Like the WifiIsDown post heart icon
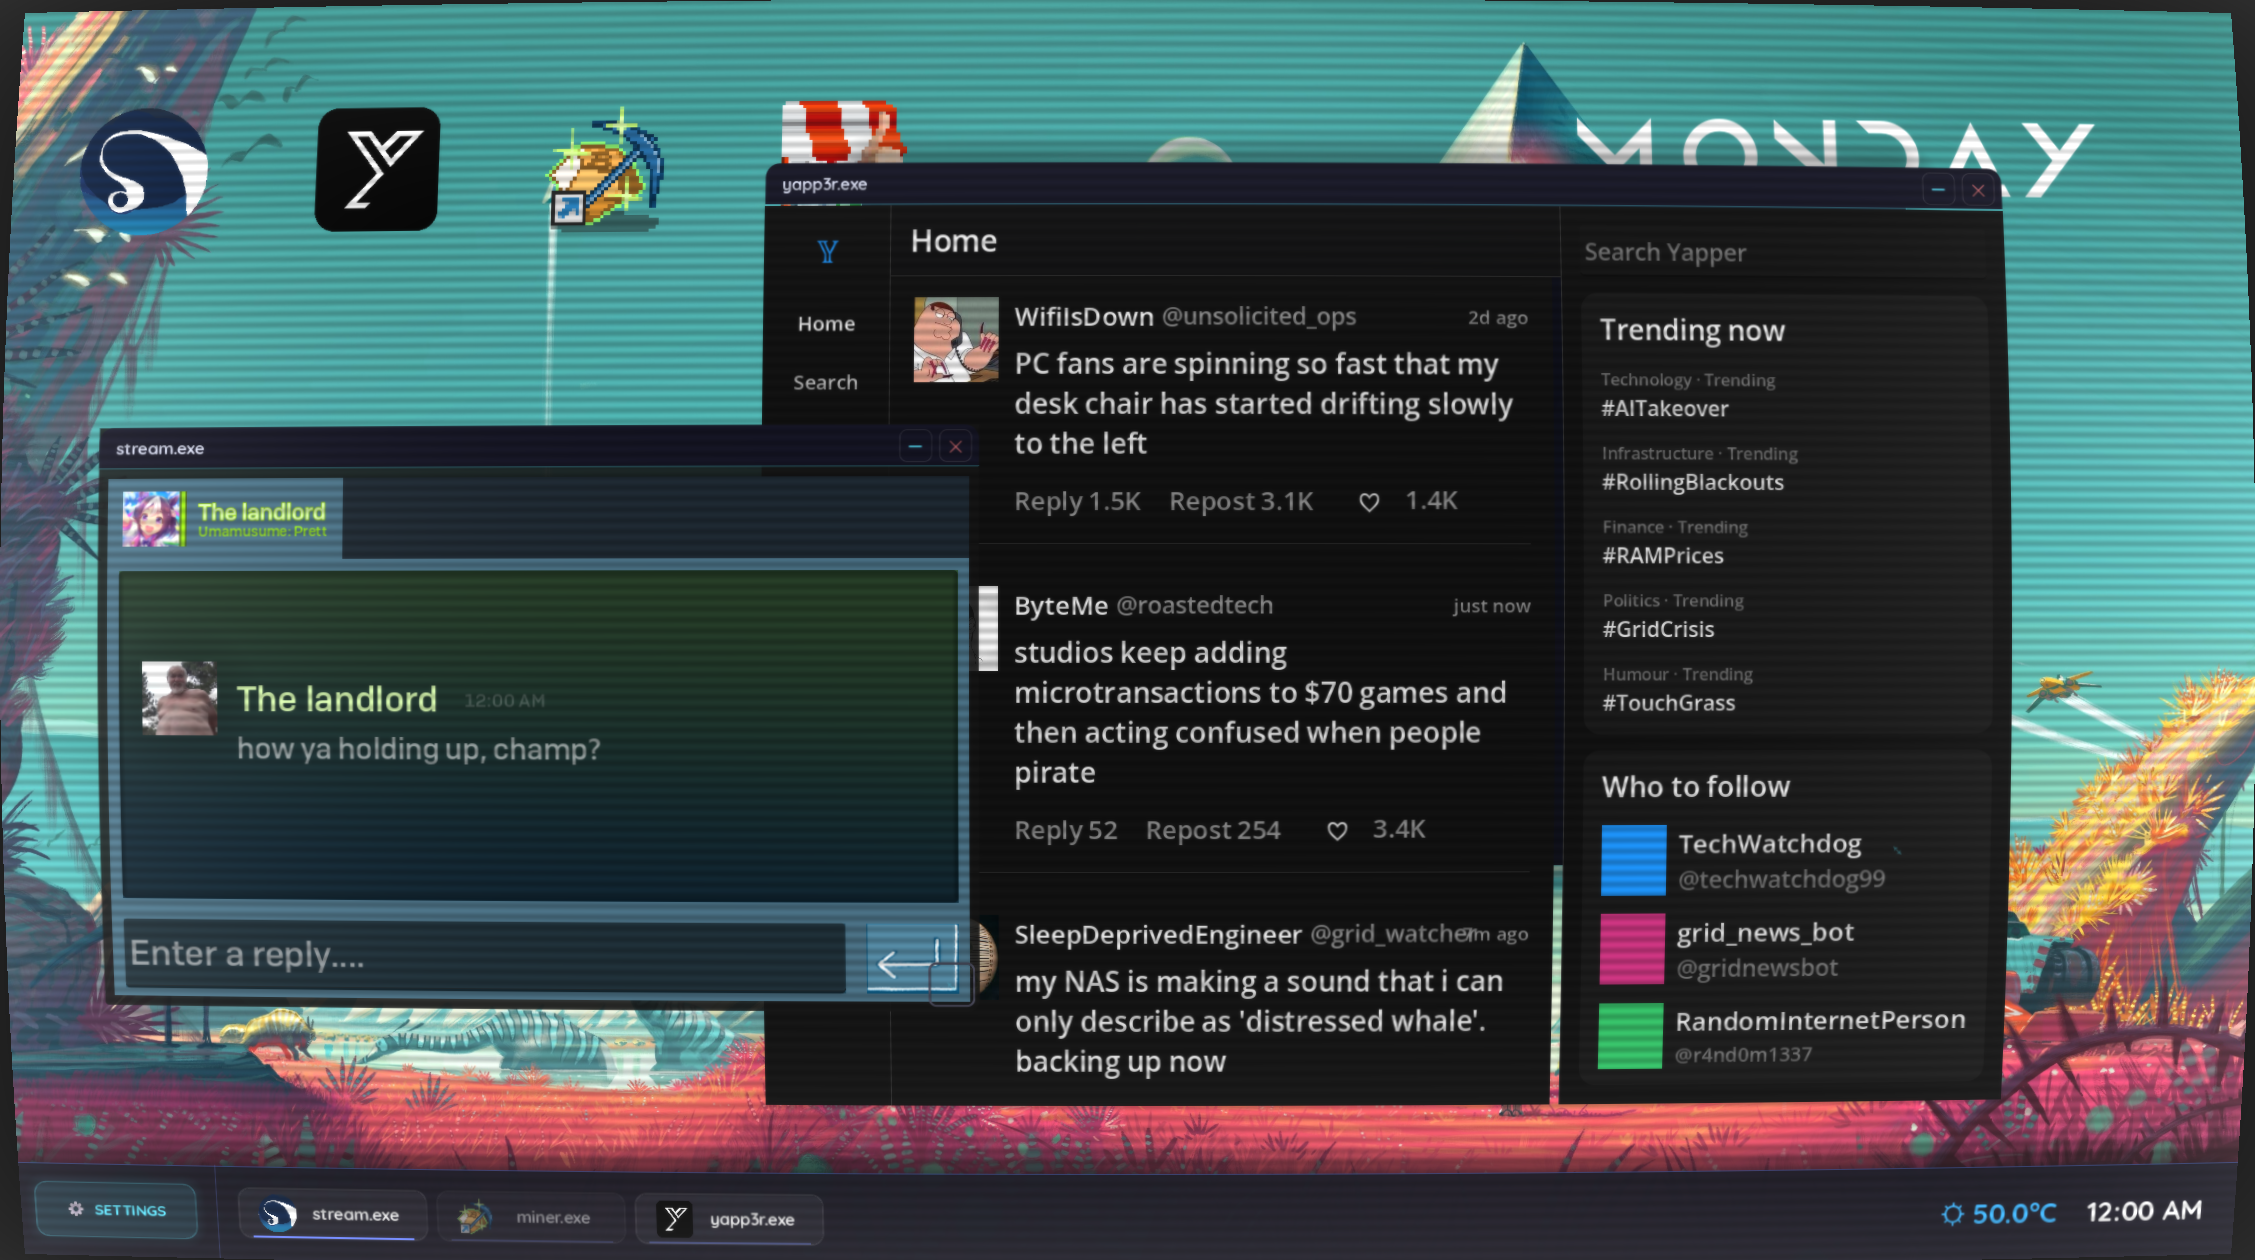The height and width of the screenshot is (1260, 2255). [x=1369, y=502]
